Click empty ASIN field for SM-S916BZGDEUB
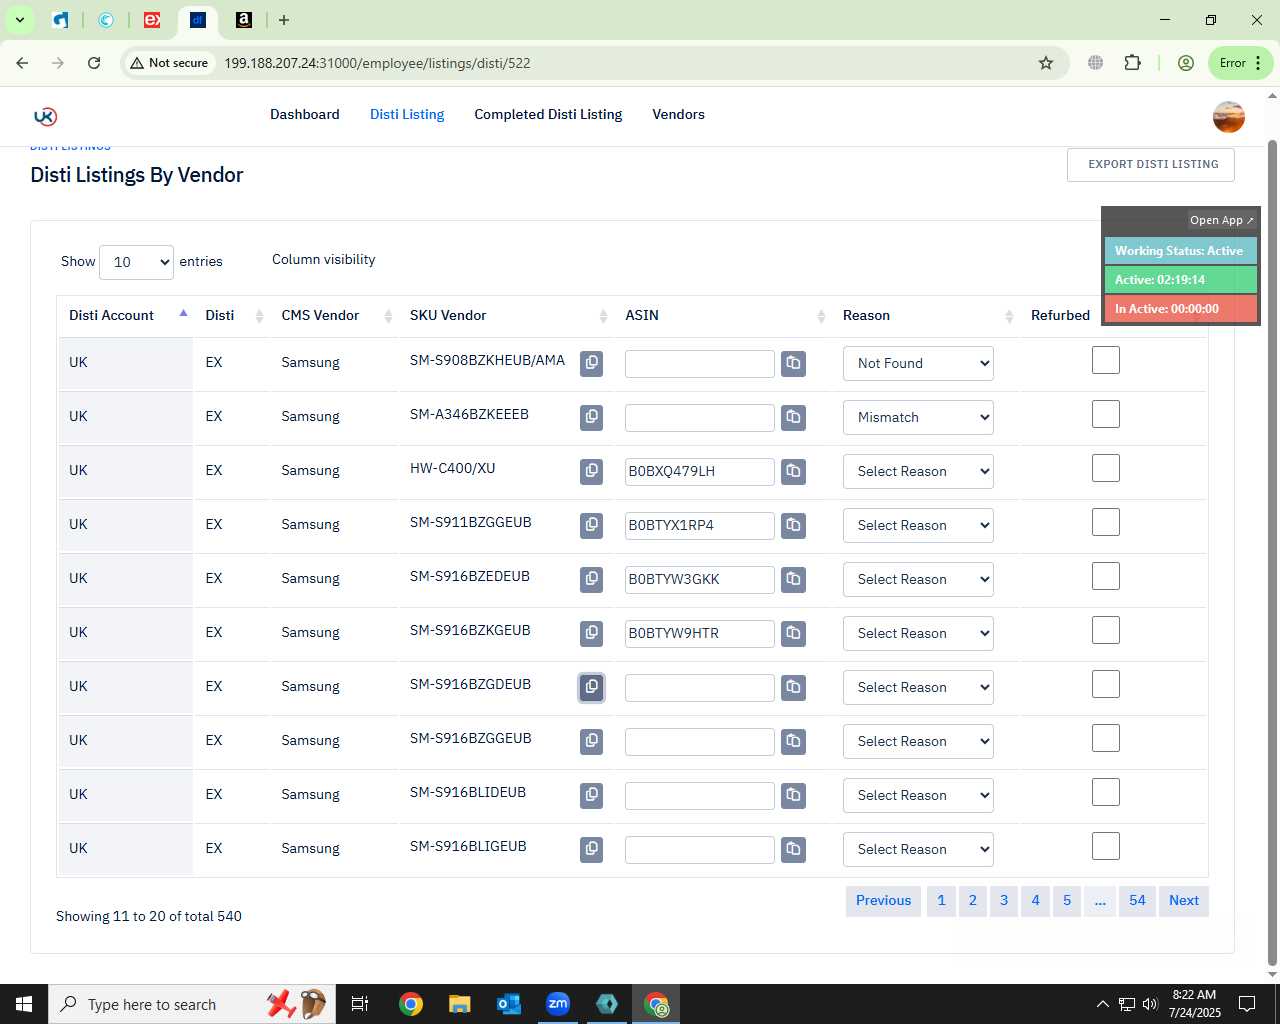1280x1024 pixels. point(700,687)
